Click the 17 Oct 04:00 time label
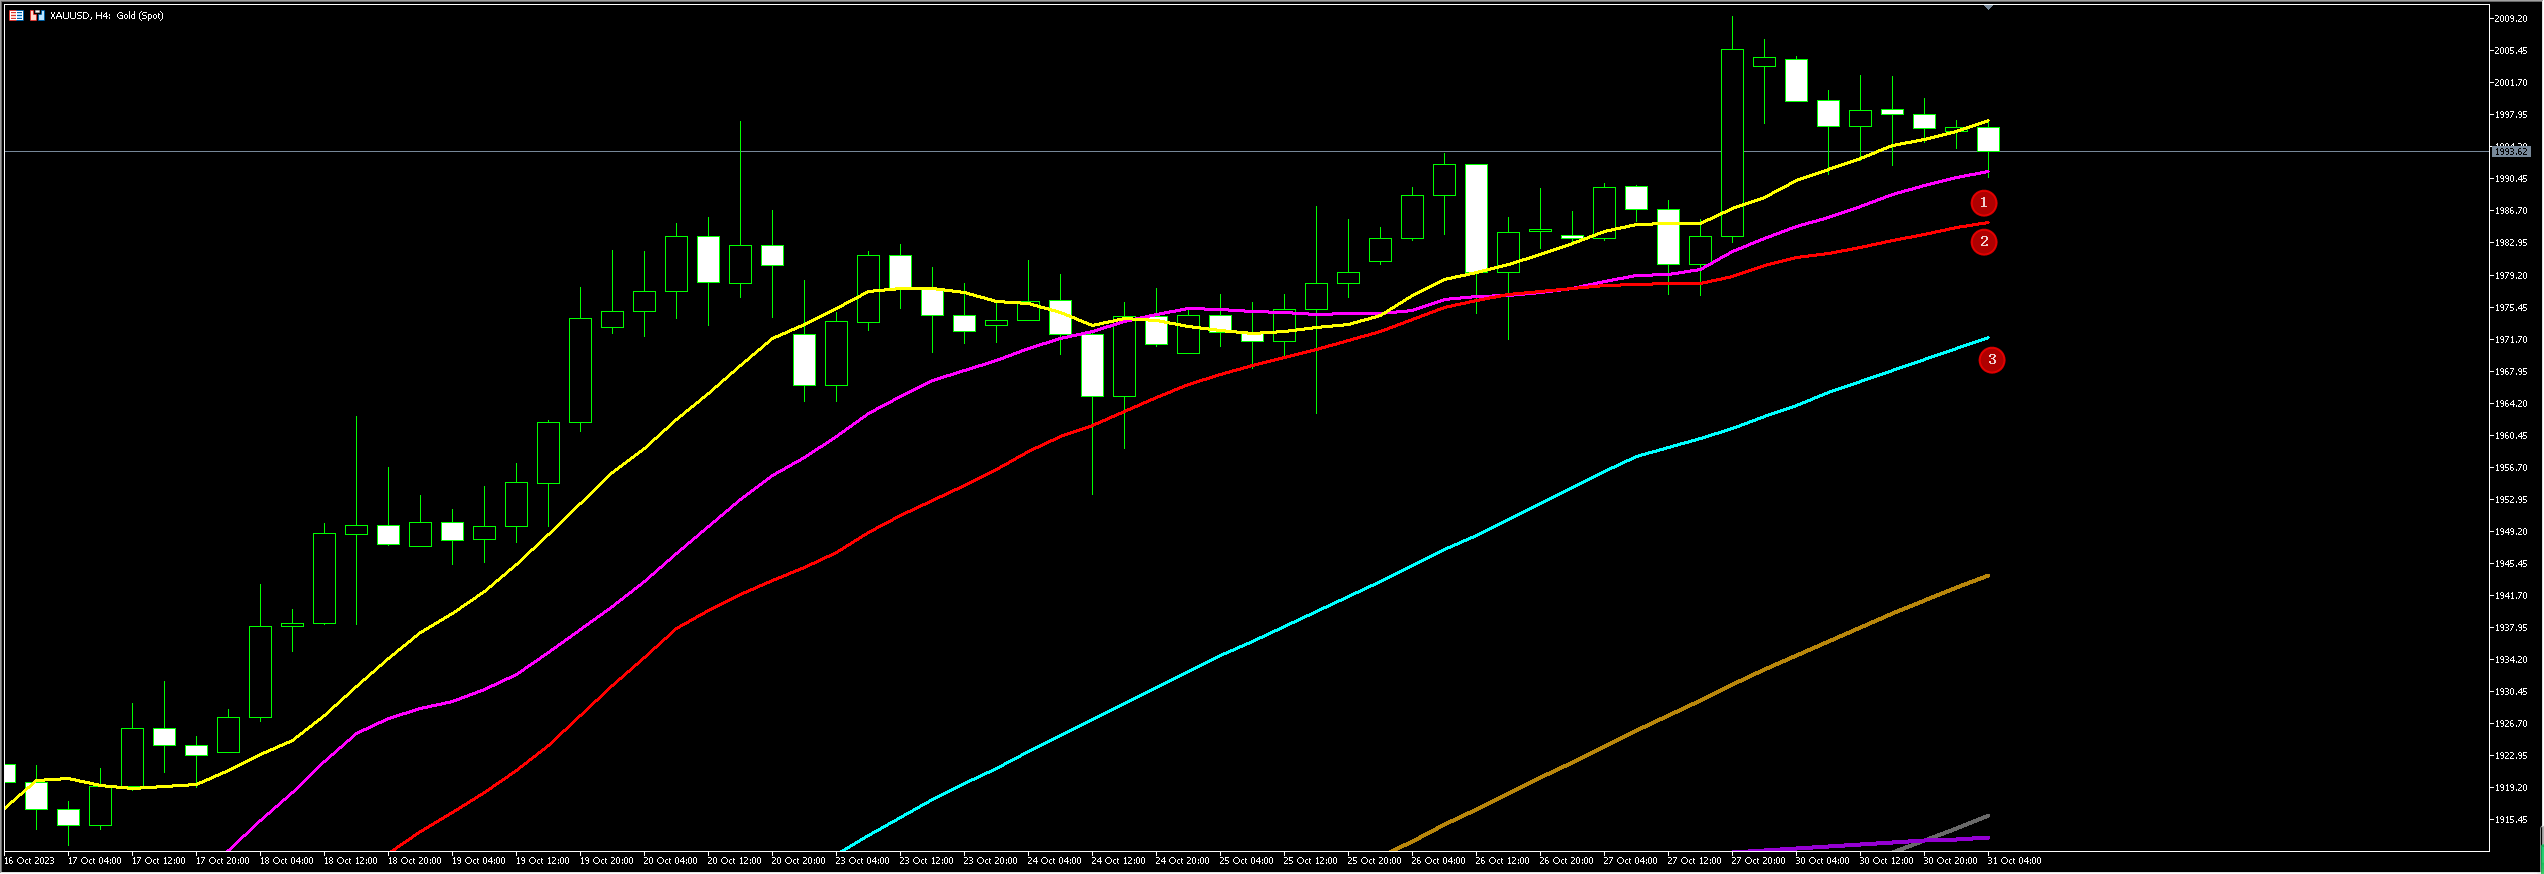The height and width of the screenshot is (874, 2544). [x=95, y=861]
